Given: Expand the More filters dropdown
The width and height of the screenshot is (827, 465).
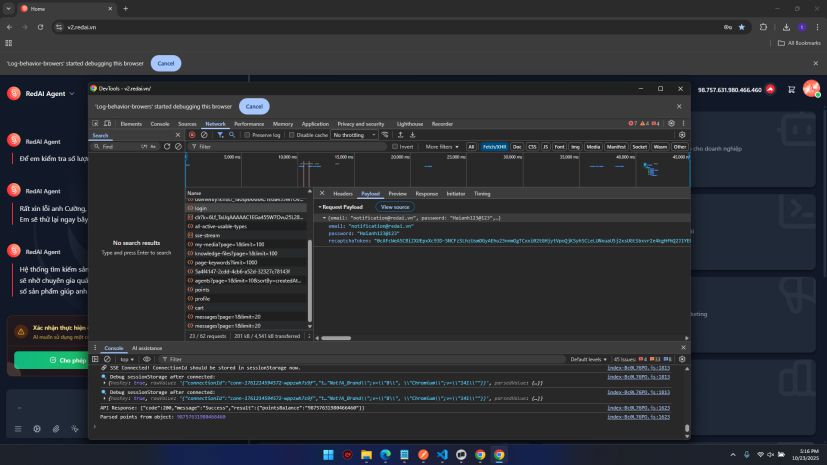Looking at the screenshot, I should (441, 146).
